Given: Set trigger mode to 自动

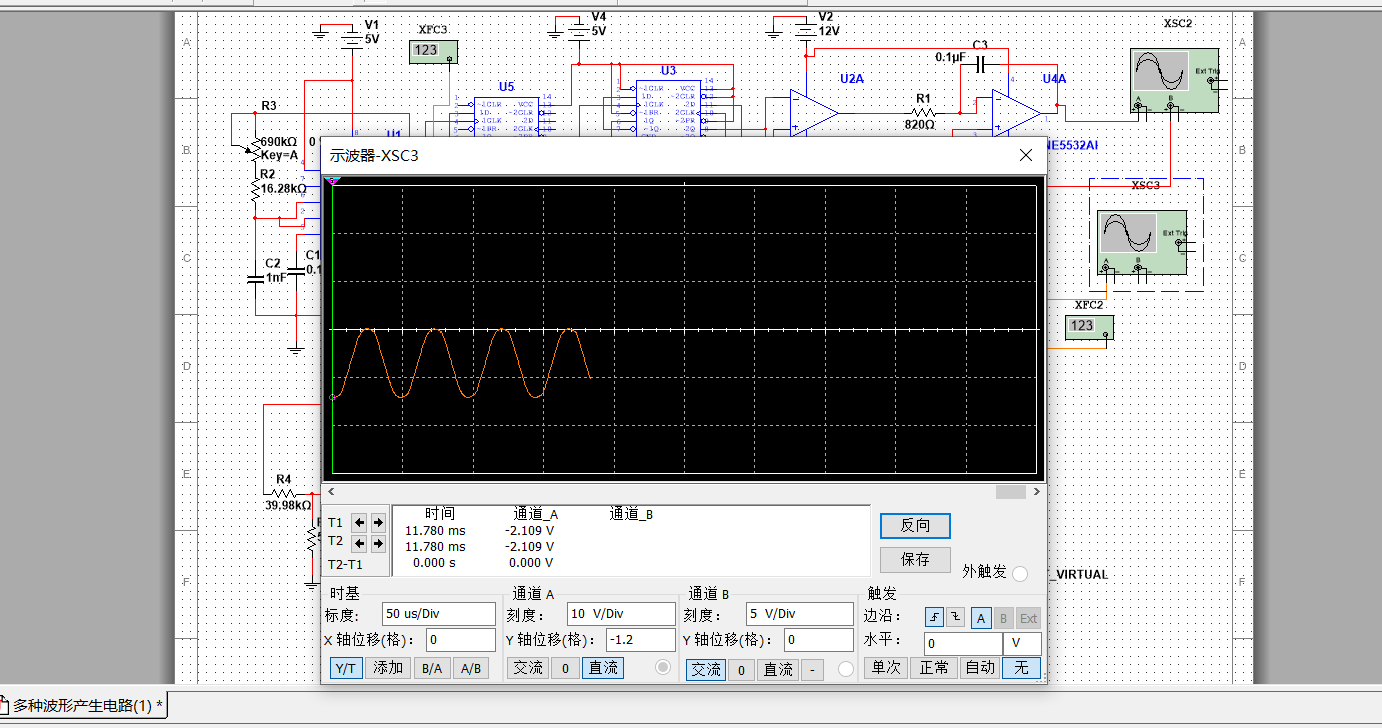Looking at the screenshot, I should click(979, 669).
